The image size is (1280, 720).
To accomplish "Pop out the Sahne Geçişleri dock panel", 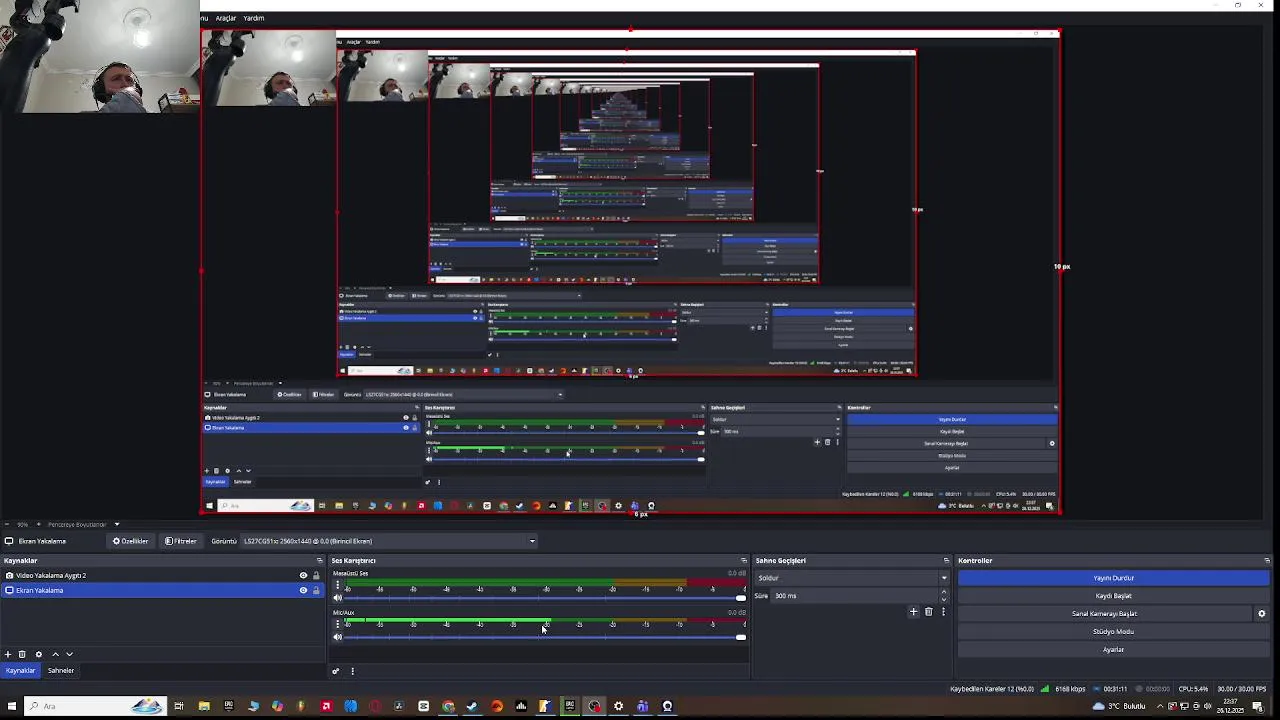I will 946,560.
